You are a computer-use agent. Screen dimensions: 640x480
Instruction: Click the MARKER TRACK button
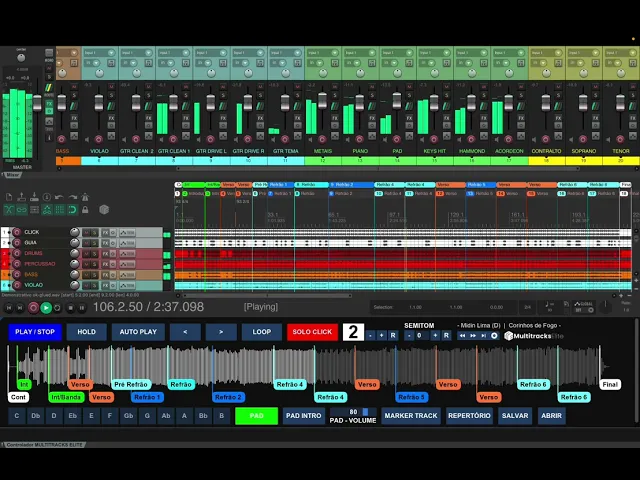click(411, 416)
